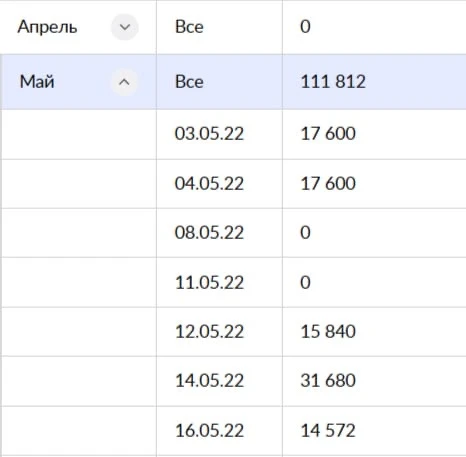Viewport: 466px width, 457px height.
Task: Click value 15 840 for 12.05.22
Action: point(328,331)
